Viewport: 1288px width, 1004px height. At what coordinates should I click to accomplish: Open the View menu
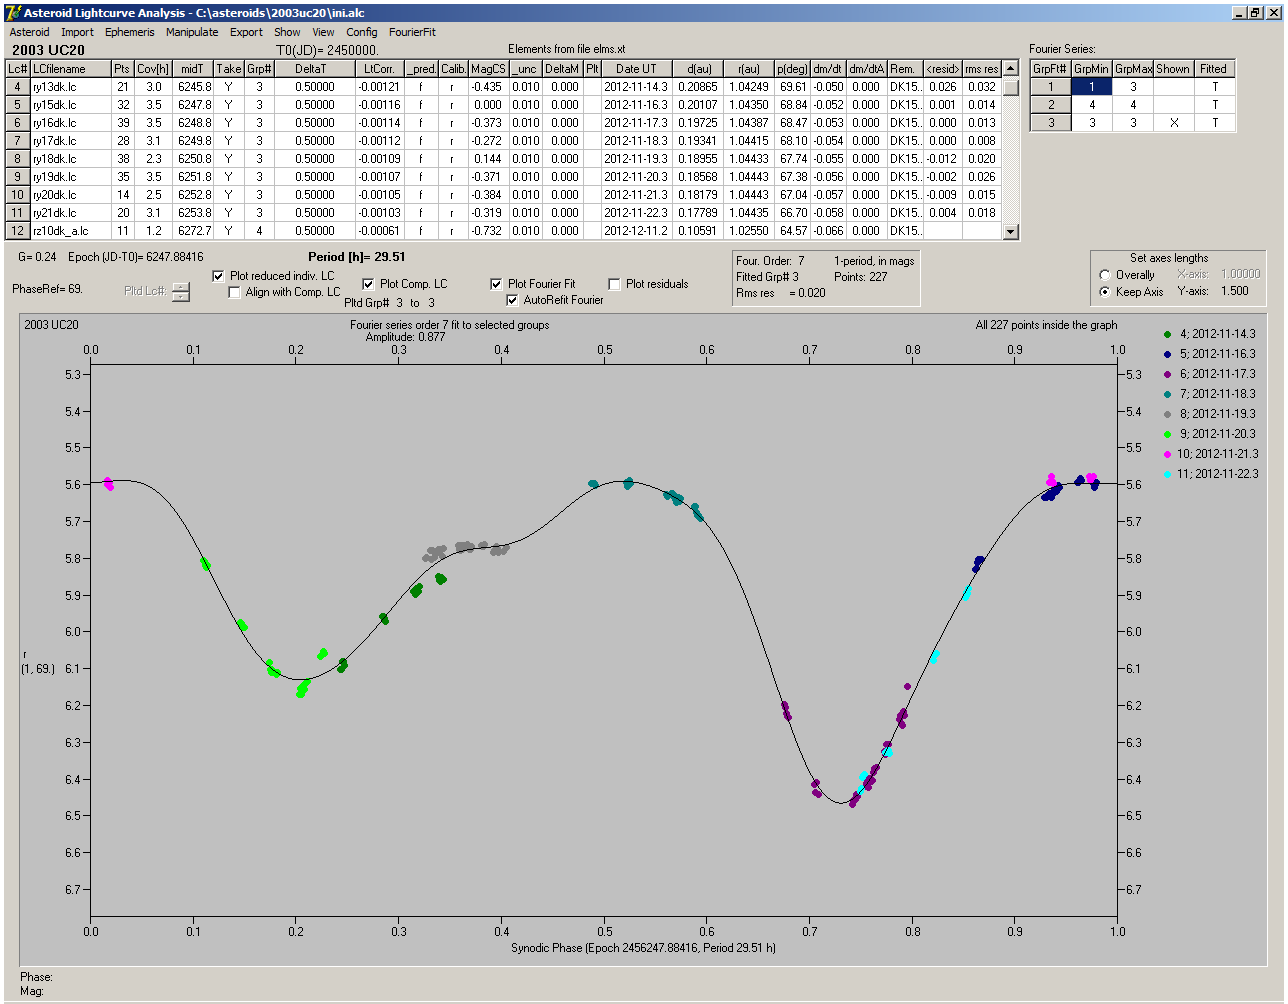click(x=323, y=32)
